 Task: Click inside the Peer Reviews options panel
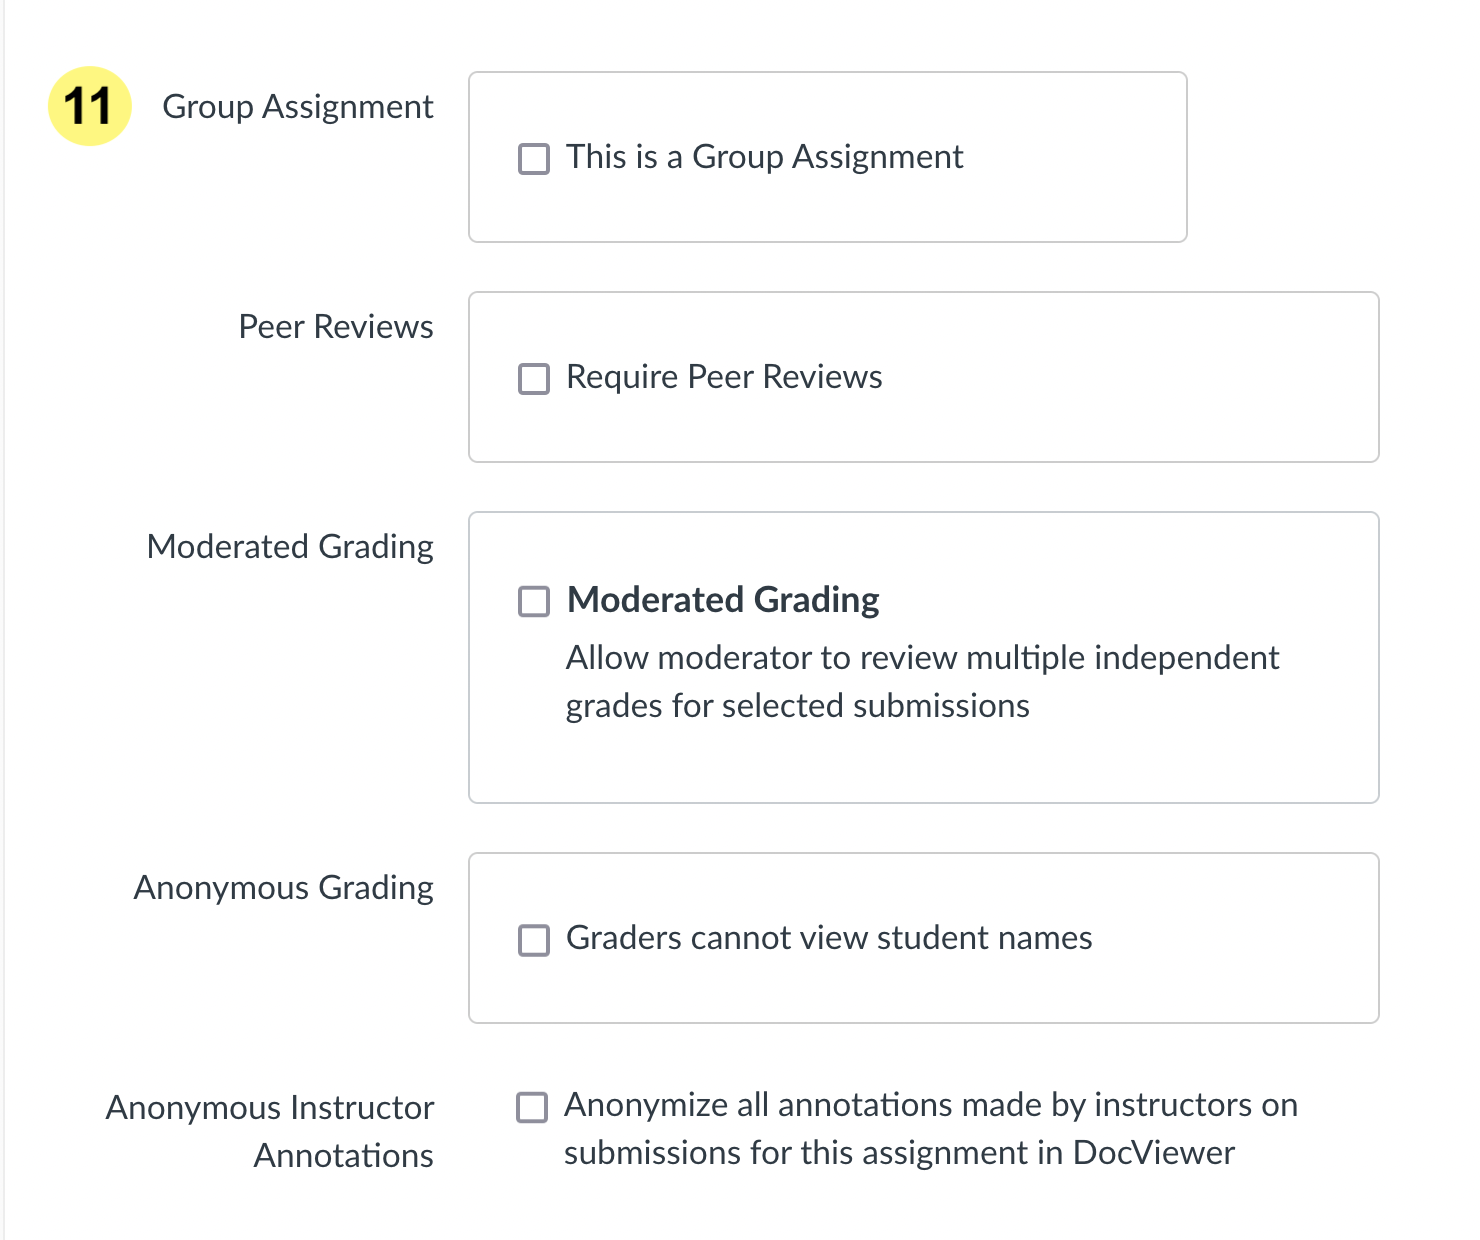coord(1100,430)
